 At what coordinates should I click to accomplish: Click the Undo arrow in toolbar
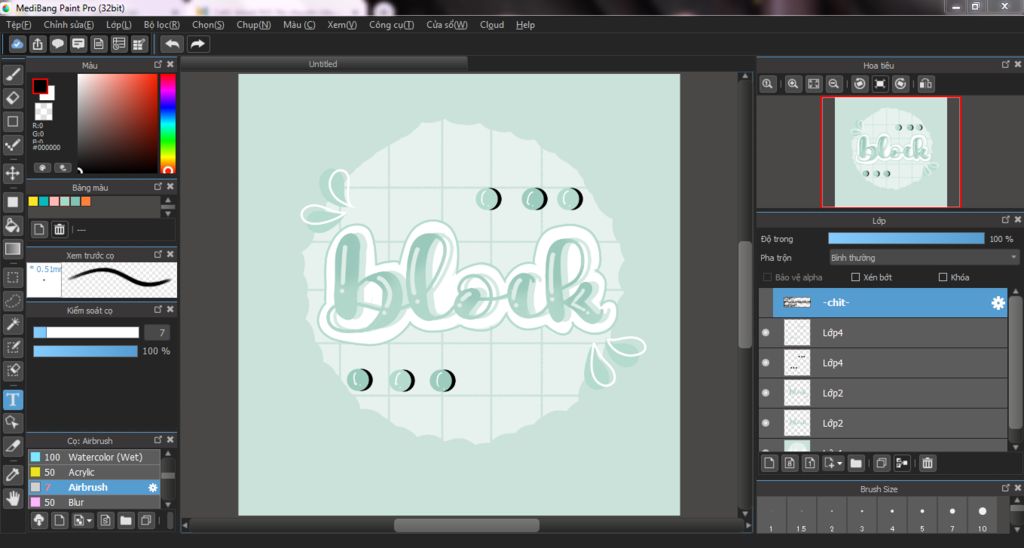tap(172, 44)
